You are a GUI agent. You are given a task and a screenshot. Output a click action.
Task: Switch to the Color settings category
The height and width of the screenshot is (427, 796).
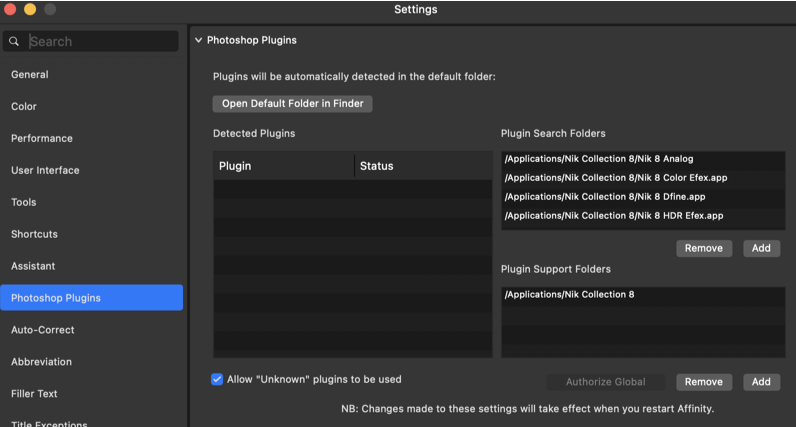point(24,106)
